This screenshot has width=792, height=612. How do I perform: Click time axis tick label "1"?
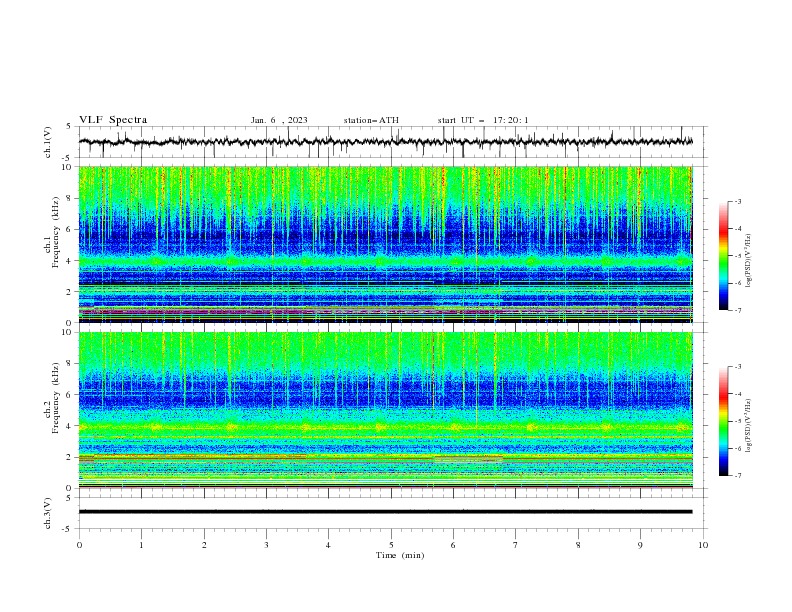tap(141, 545)
